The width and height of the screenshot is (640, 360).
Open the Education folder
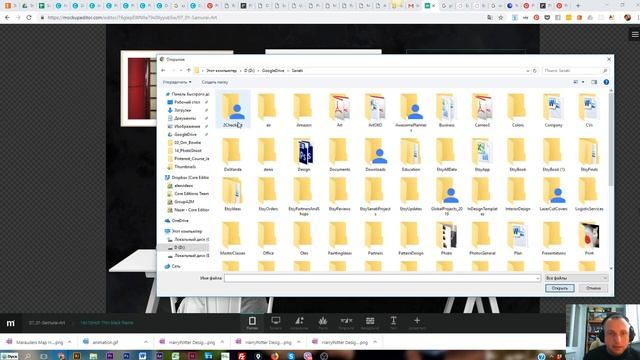411,154
